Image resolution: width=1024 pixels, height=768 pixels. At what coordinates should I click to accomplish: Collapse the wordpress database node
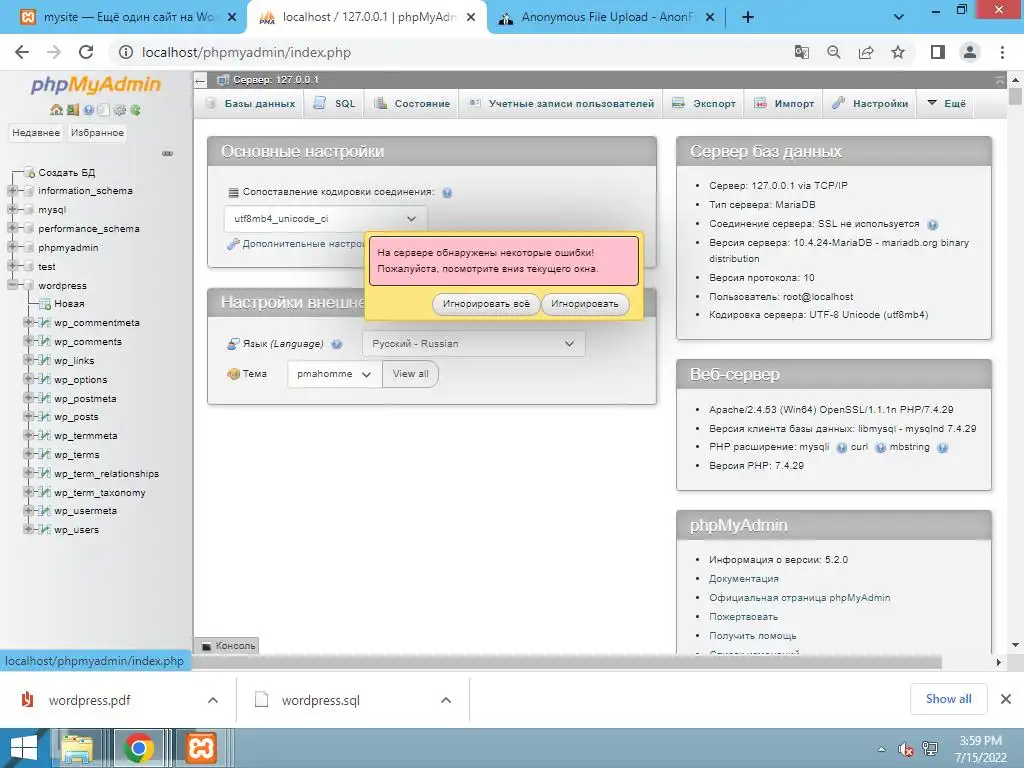12,285
